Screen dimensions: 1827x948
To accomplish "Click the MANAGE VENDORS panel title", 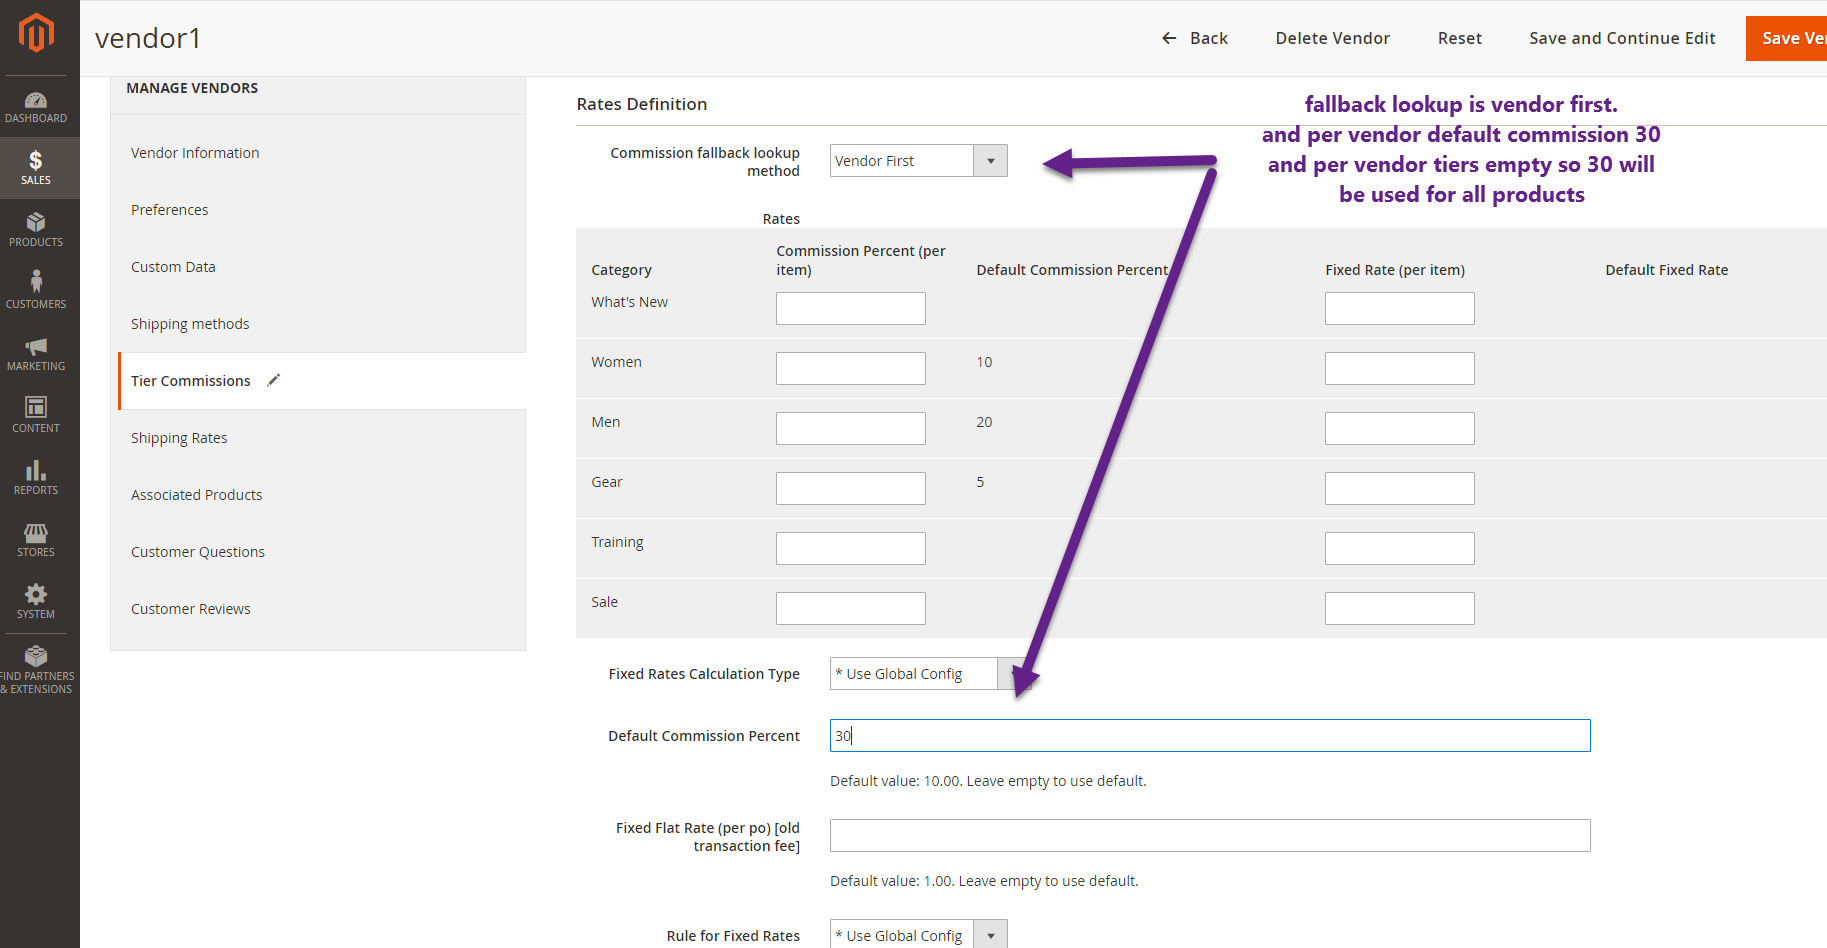I will (192, 88).
